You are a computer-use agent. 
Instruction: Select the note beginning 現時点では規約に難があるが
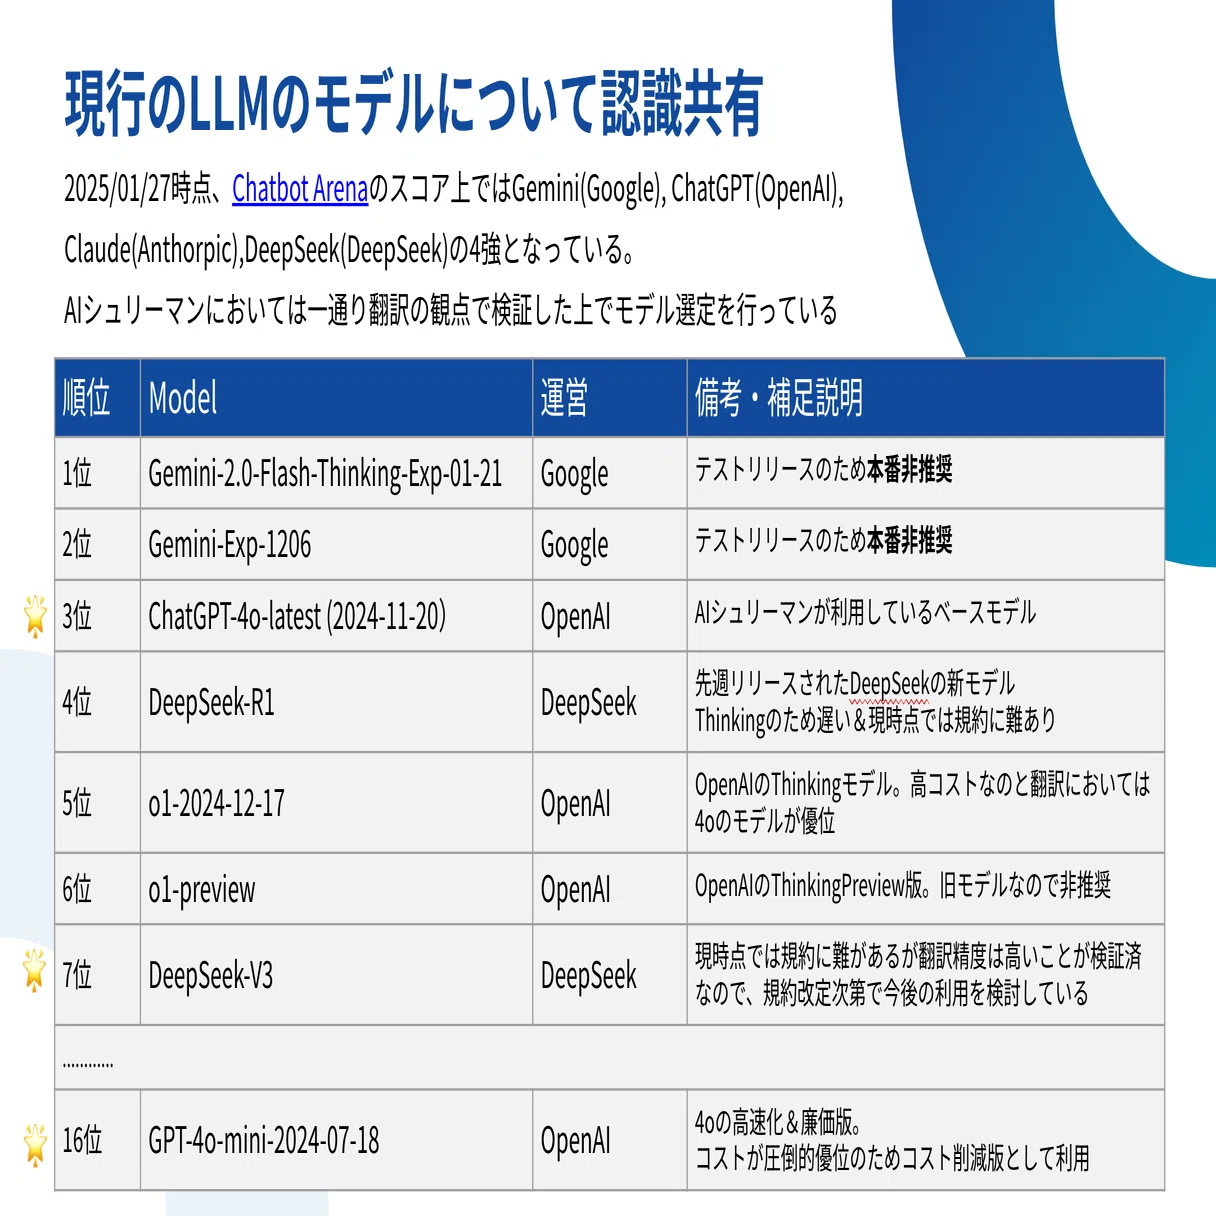(x=918, y=975)
